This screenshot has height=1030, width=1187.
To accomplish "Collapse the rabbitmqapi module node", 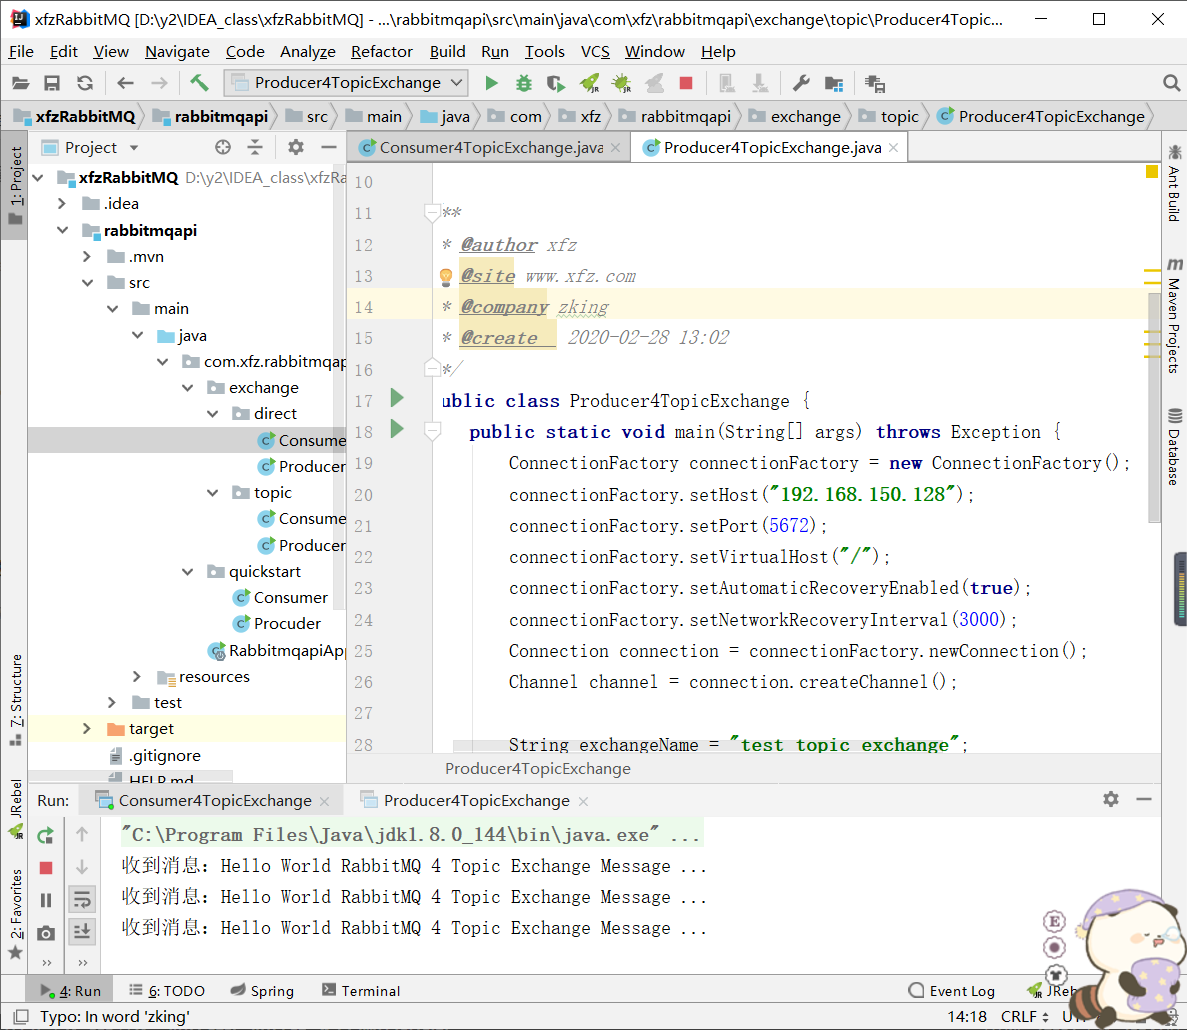I will click(x=62, y=230).
